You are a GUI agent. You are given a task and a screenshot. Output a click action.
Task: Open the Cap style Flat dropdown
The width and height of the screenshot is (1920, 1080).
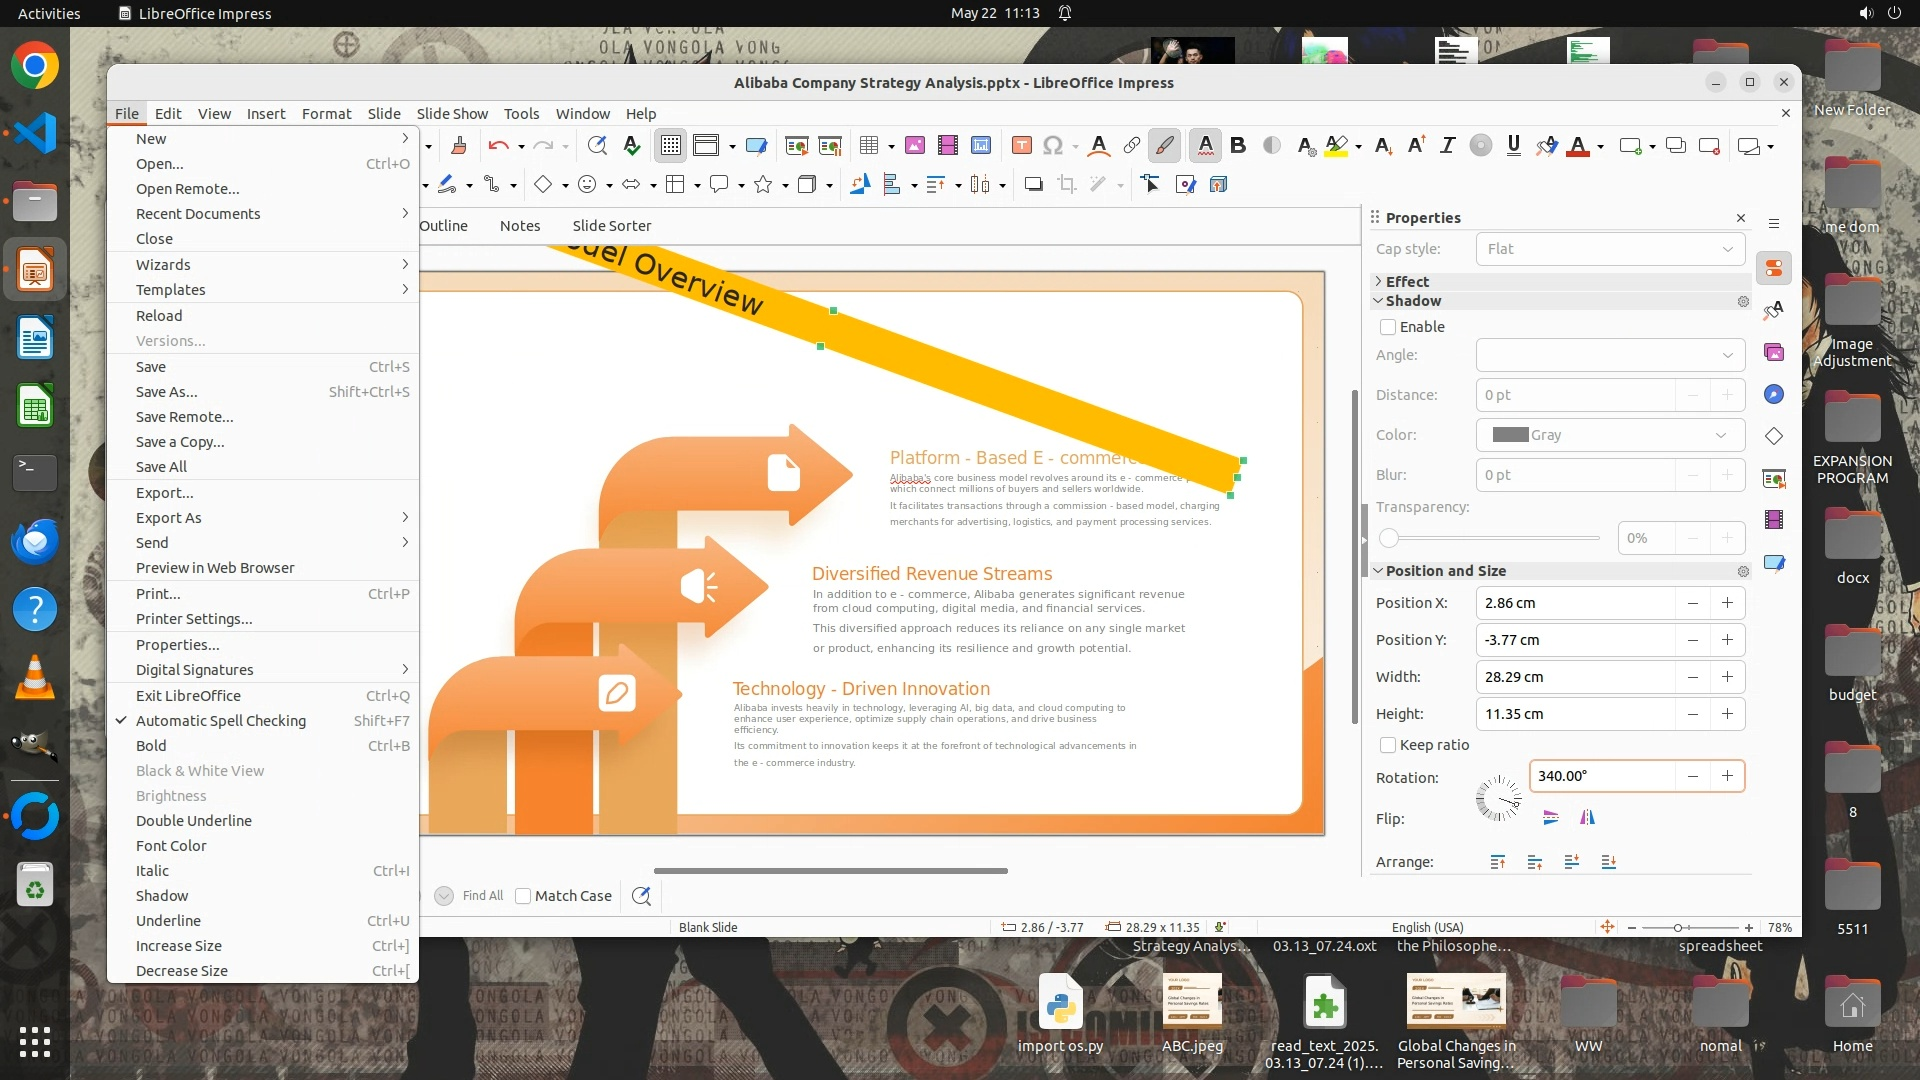pos(1610,249)
